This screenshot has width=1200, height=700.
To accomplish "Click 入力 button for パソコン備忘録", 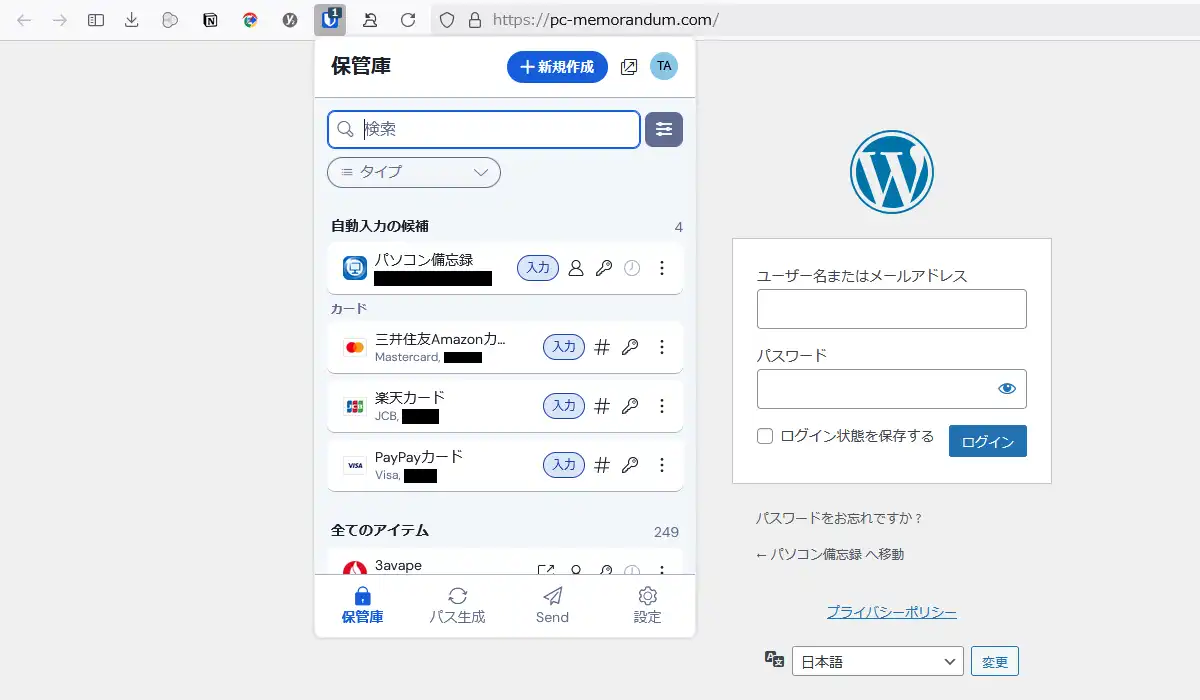I will pos(538,268).
